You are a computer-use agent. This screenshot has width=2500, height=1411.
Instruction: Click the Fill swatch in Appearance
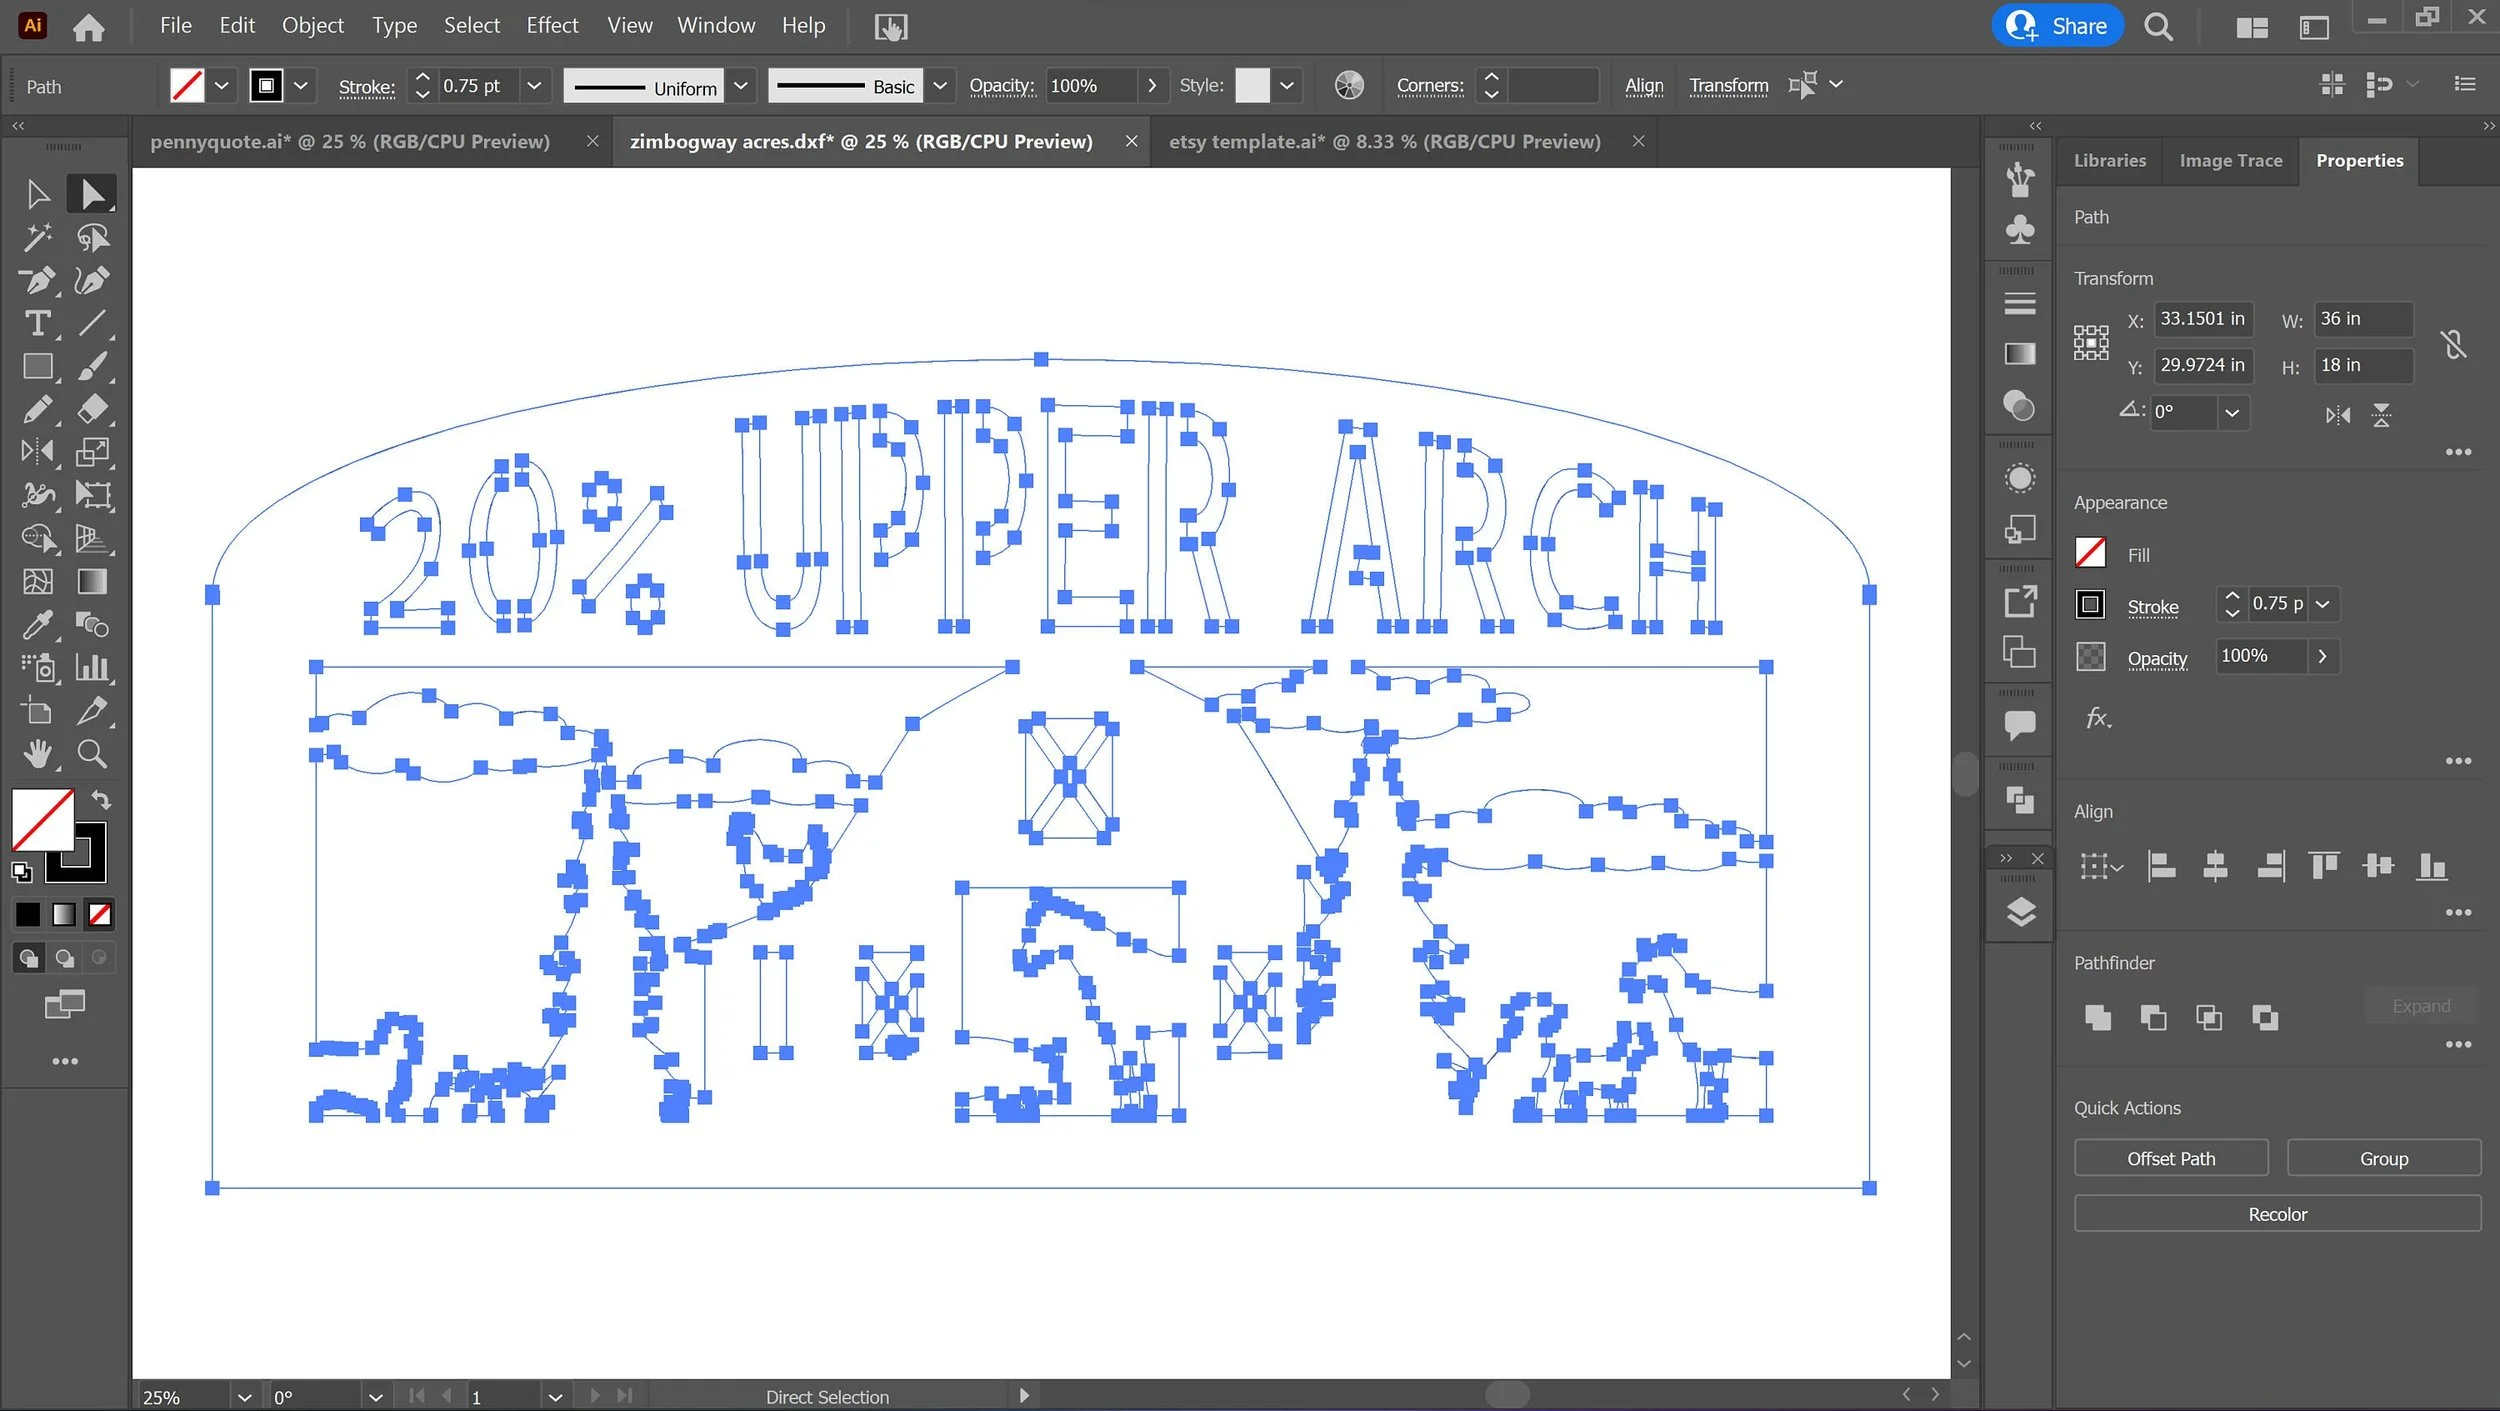2091,553
